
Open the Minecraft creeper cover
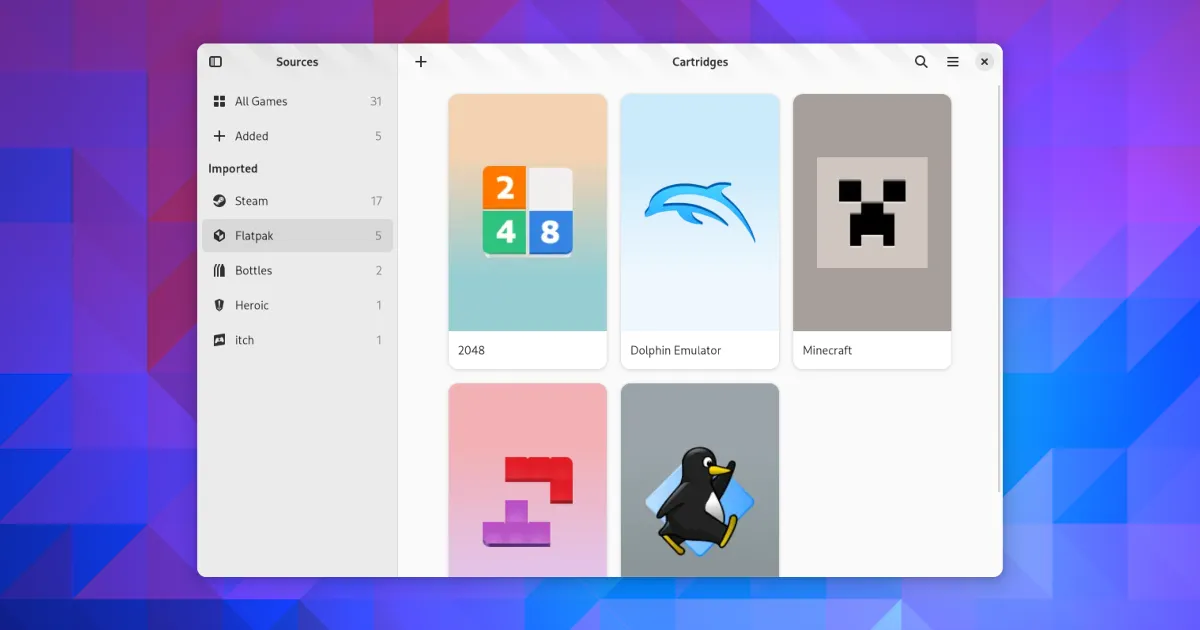point(871,213)
